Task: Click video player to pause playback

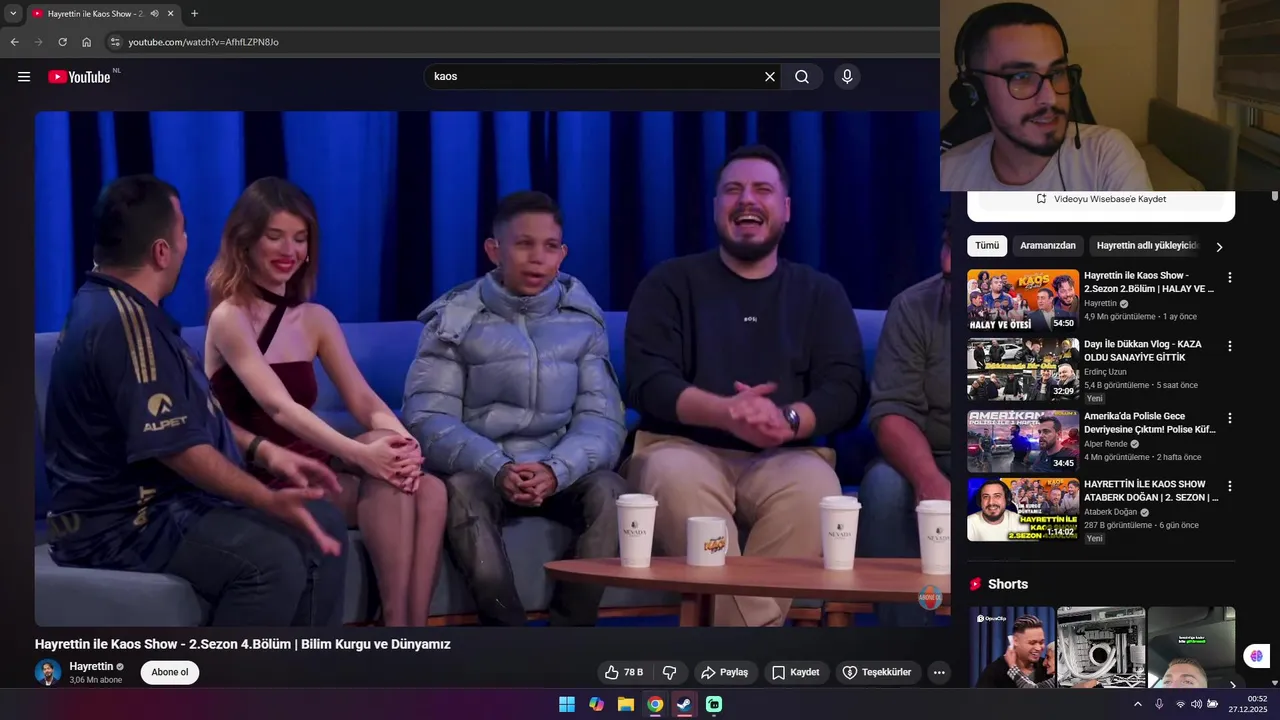Action: click(492, 369)
